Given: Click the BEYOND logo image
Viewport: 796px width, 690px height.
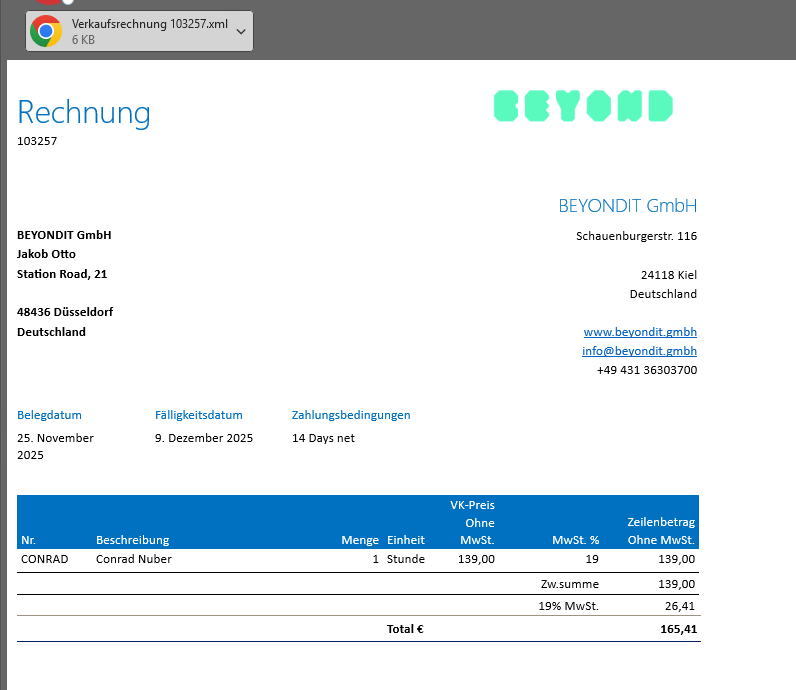Looking at the screenshot, I should [x=583, y=106].
